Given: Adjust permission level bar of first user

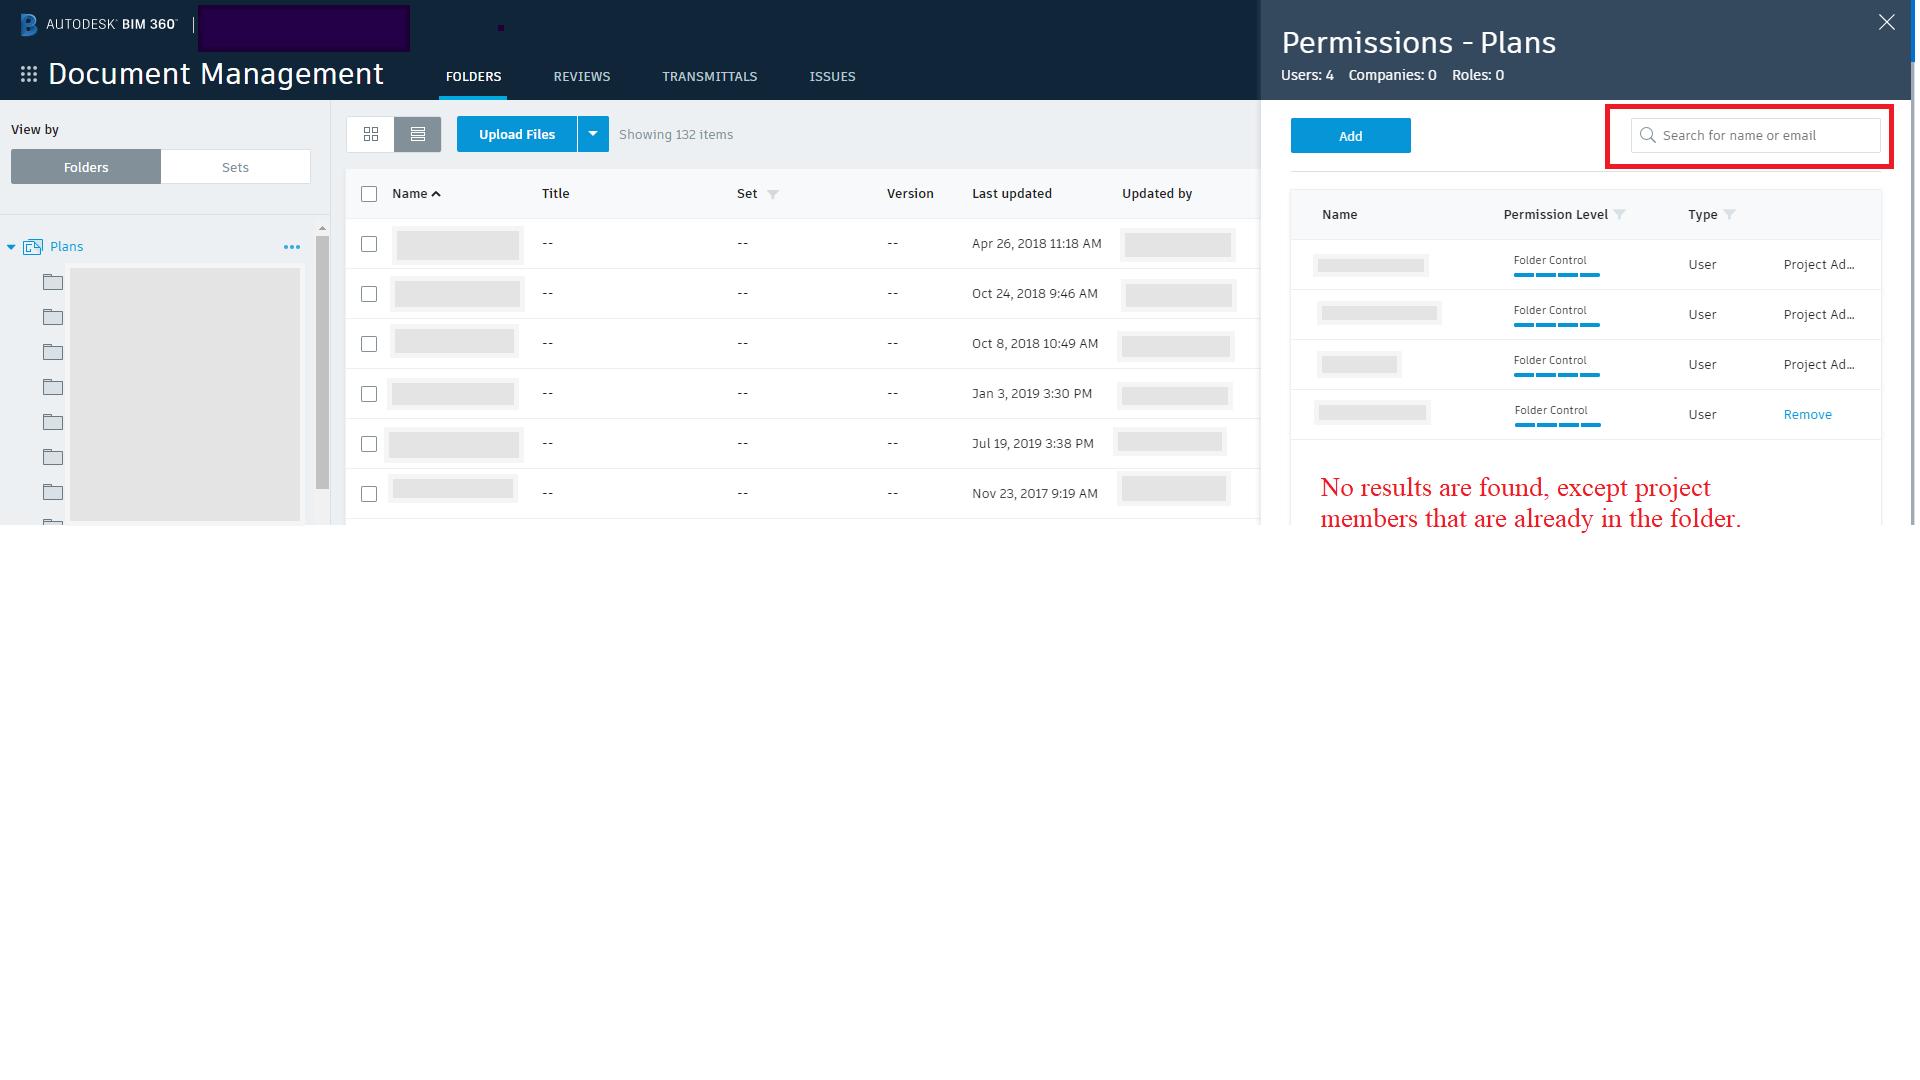Looking at the screenshot, I should click(1557, 275).
